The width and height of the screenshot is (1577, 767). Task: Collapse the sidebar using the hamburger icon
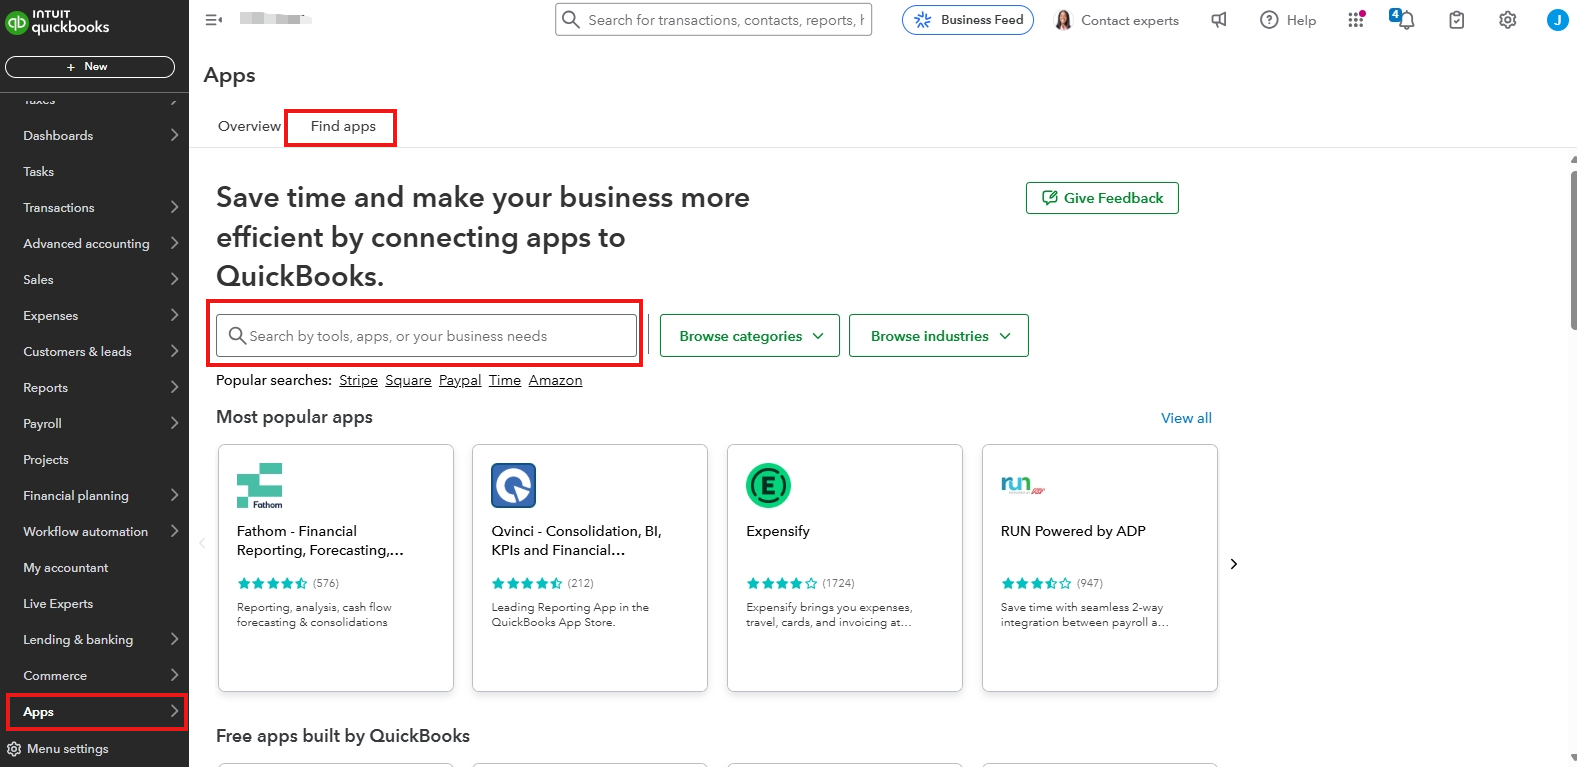213,19
